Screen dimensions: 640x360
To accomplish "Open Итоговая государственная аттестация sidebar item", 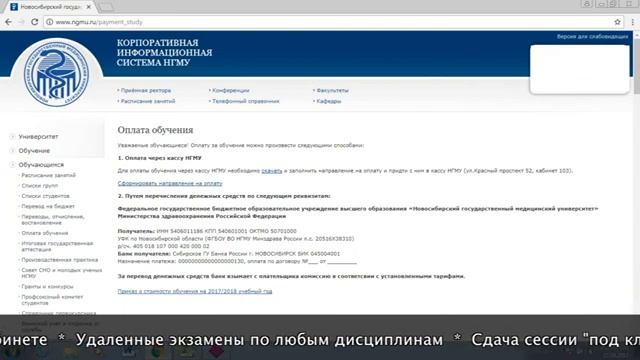I will pyautogui.click(x=57, y=246).
